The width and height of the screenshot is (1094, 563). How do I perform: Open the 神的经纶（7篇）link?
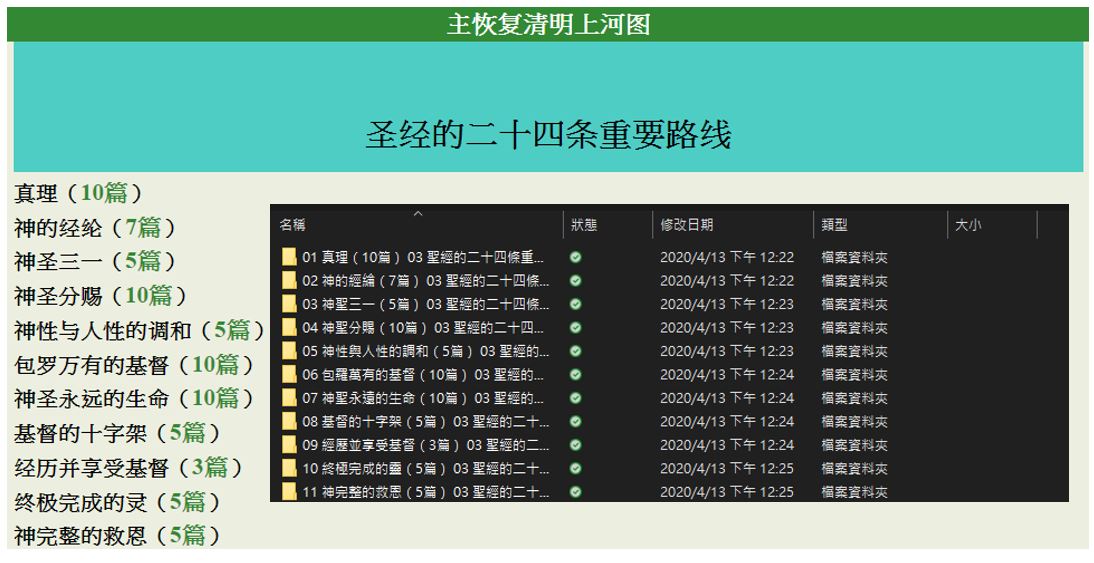(x=95, y=227)
